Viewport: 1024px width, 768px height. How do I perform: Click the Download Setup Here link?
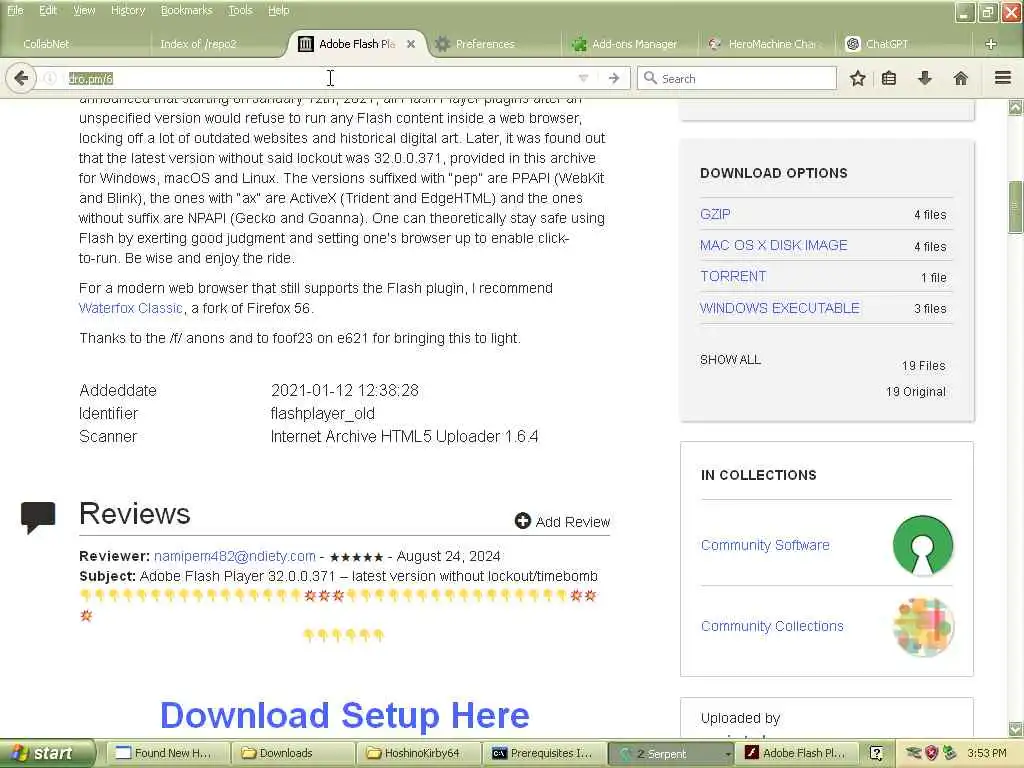[345, 715]
